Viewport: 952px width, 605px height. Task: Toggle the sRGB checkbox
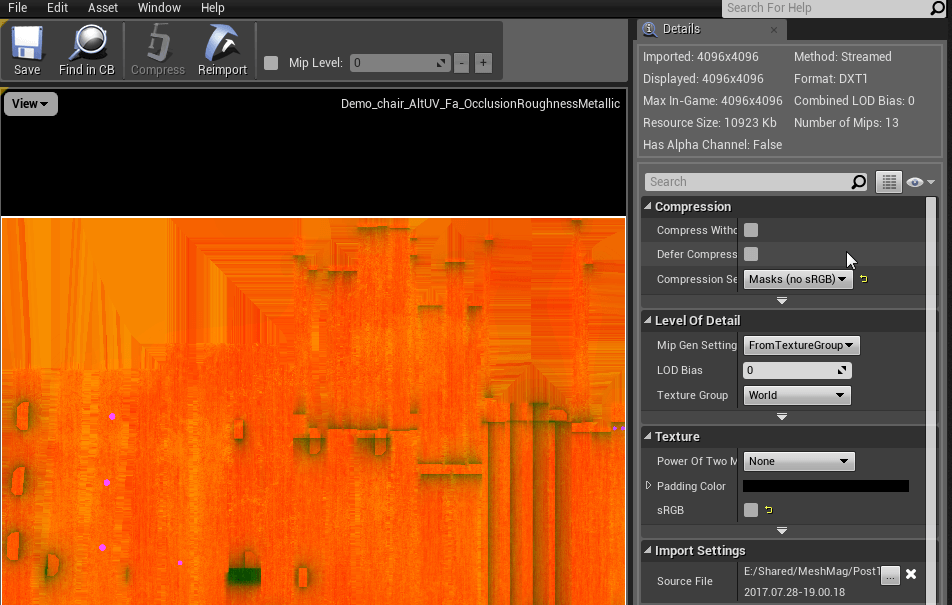751,510
